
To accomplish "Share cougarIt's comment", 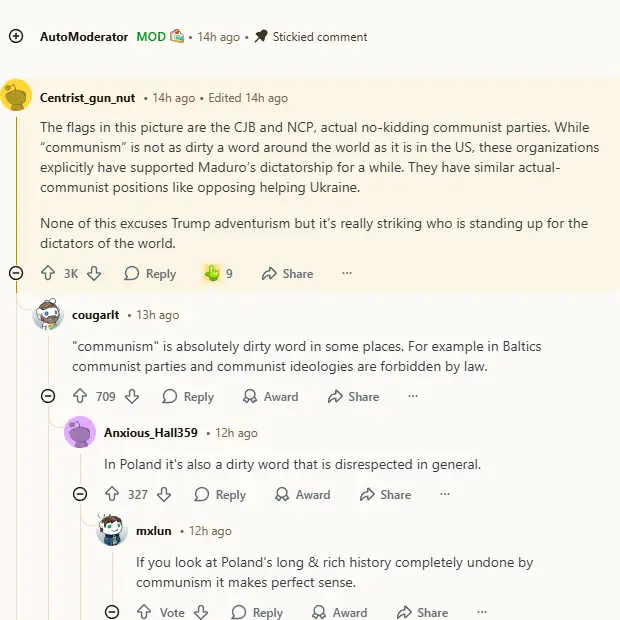I will pyautogui.click(x=353, y=396).
